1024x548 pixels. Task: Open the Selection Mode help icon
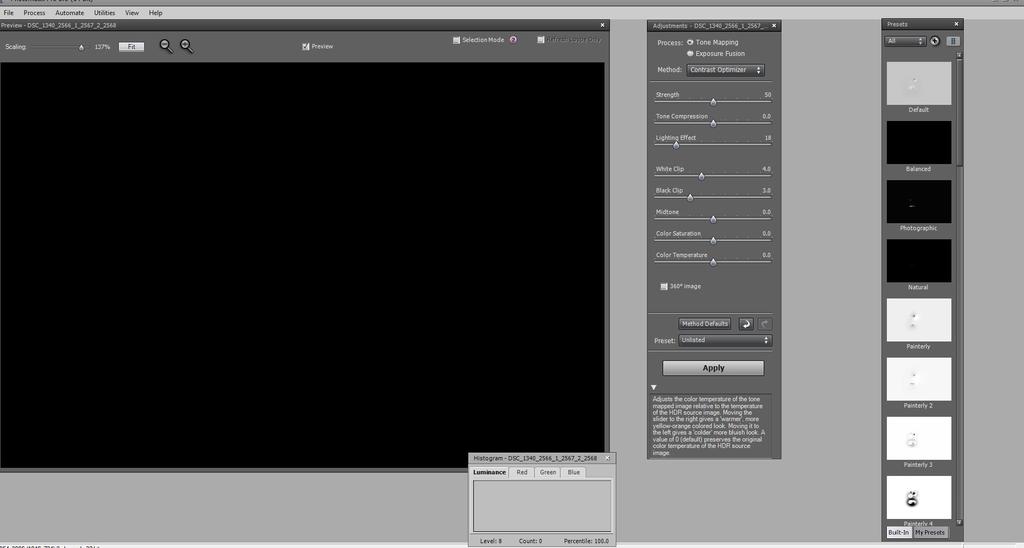[513, 40]
